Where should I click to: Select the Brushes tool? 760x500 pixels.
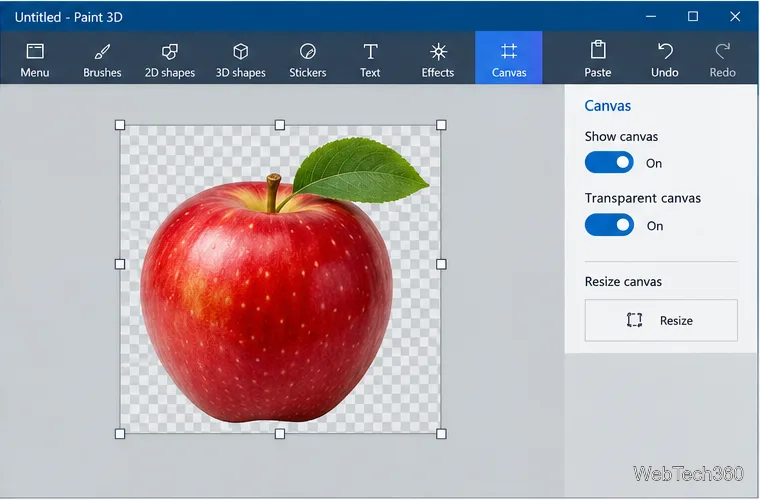pos(102,60)
